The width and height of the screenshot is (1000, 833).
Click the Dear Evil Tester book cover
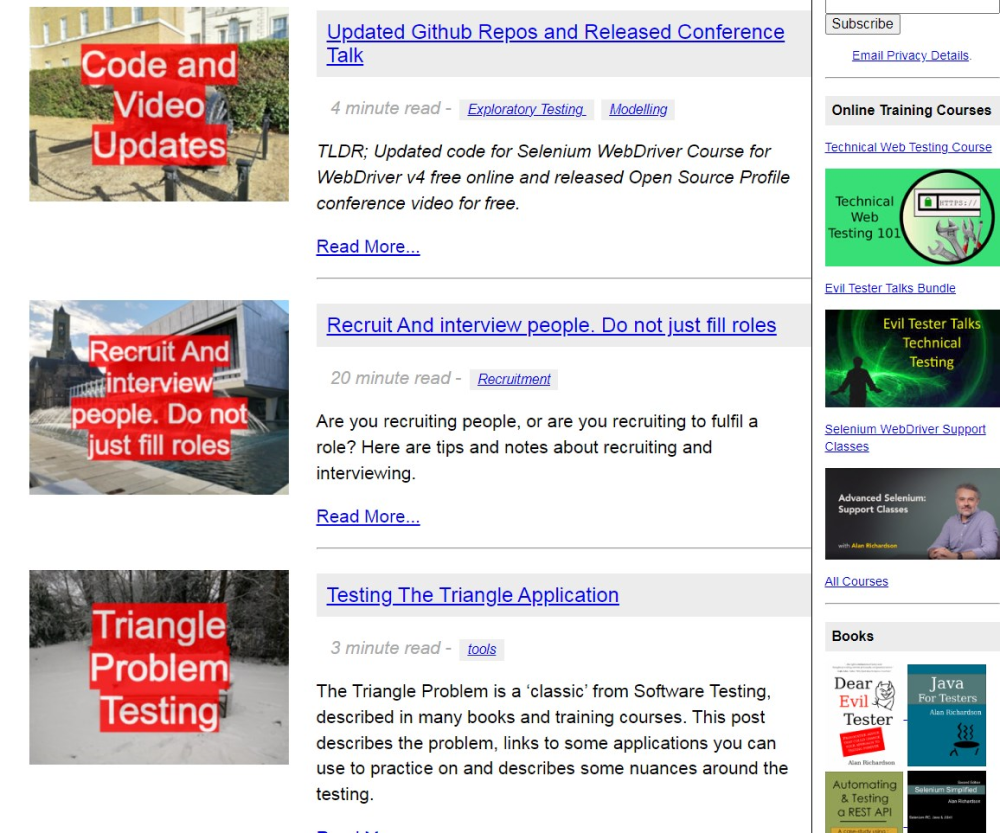(x=863, y=715)
